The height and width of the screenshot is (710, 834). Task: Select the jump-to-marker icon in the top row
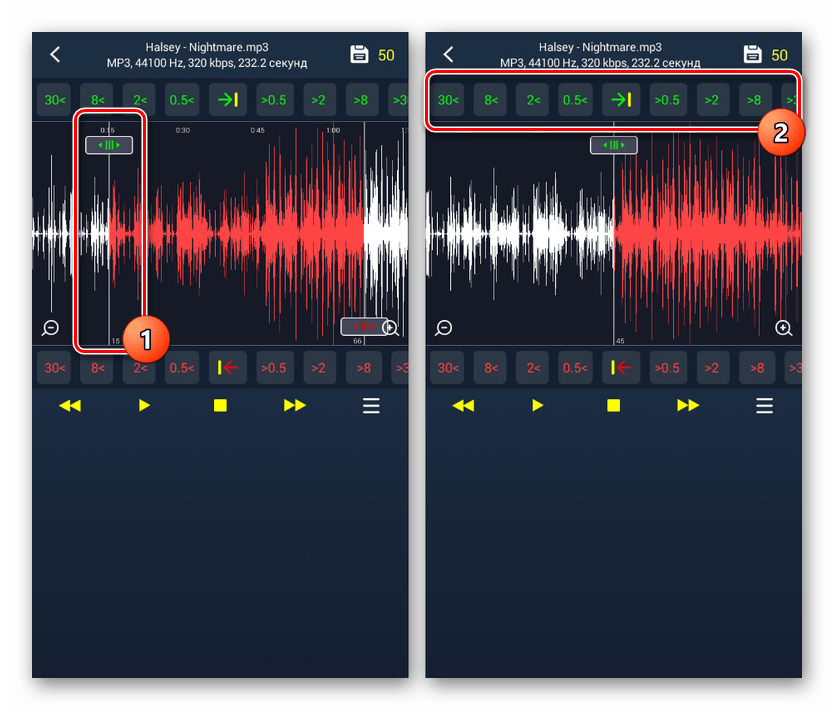[x=227, y=99]
